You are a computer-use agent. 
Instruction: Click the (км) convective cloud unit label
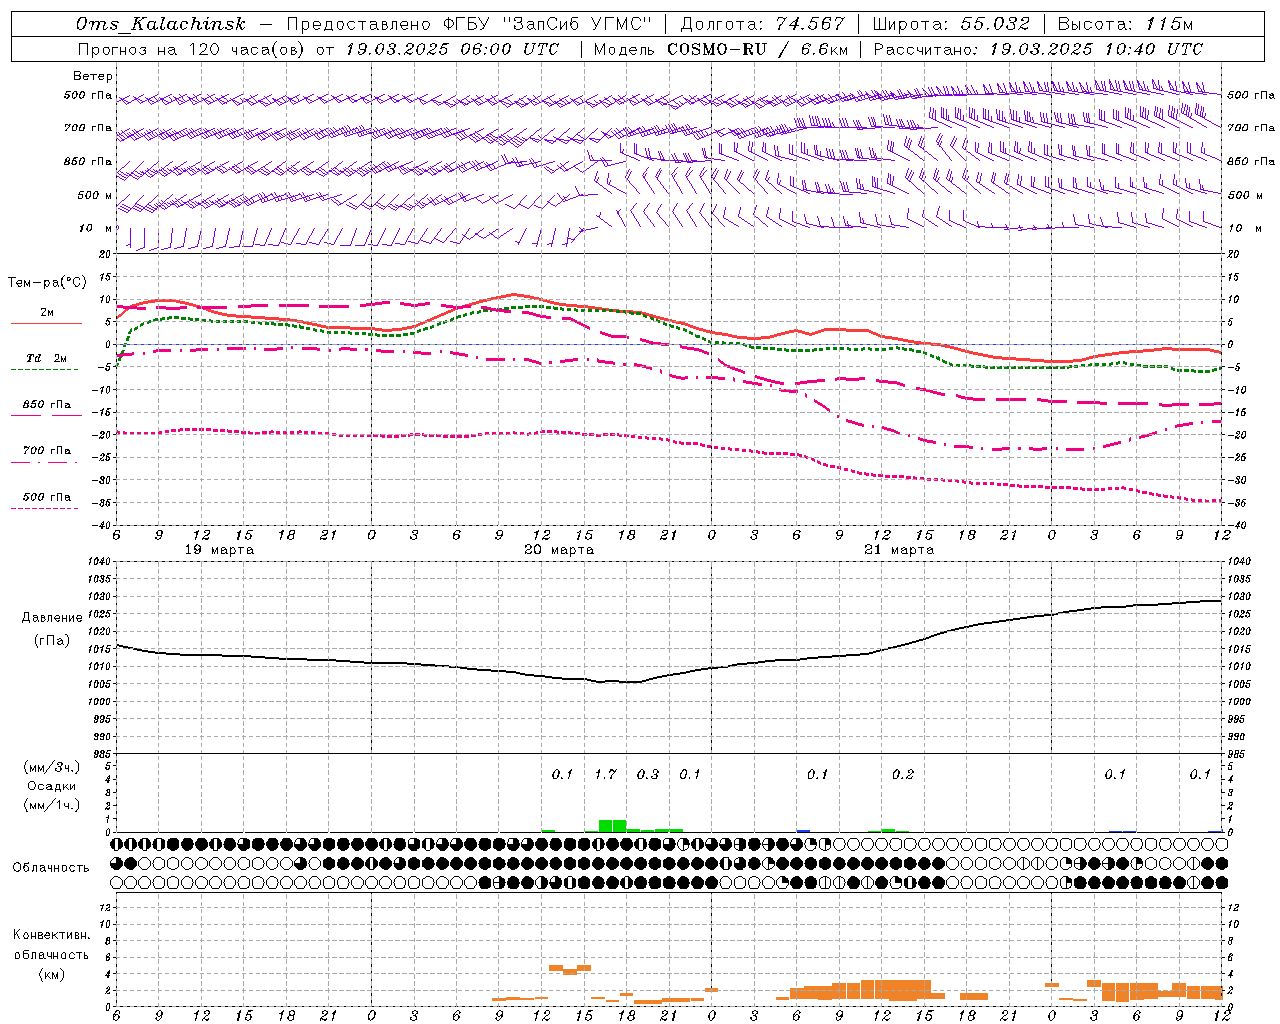pyautogui.click(x=52, y=974)
